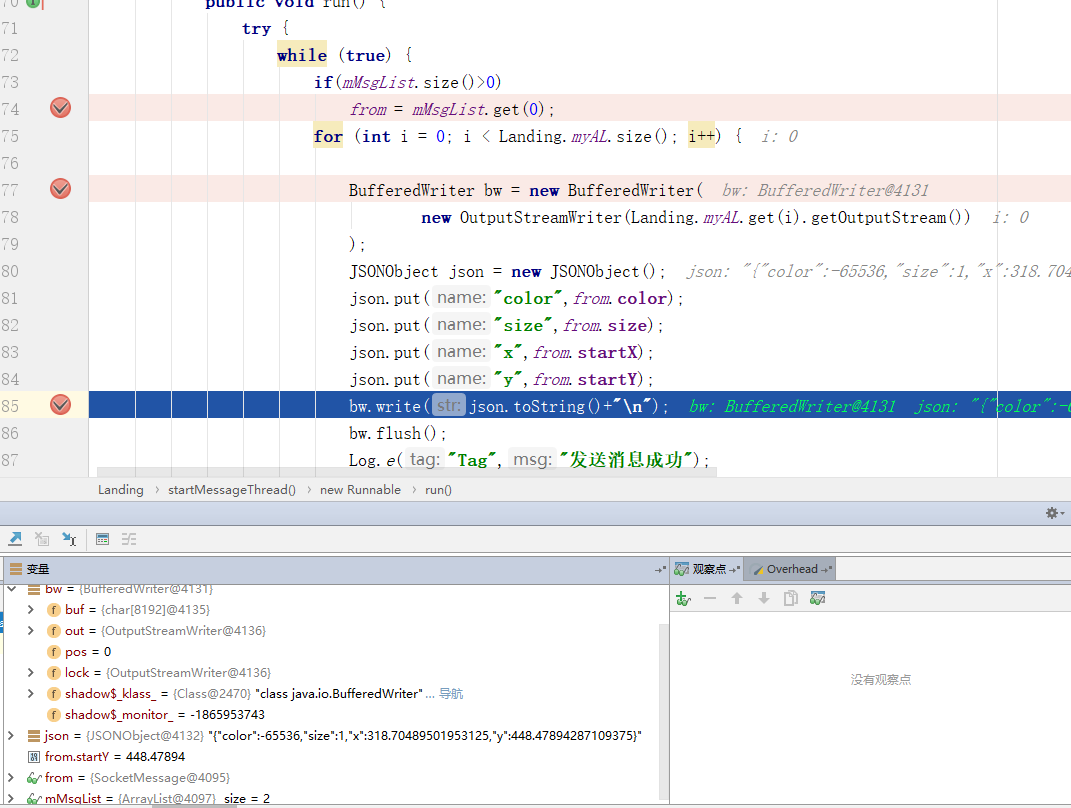The width and height of the screenshot is (1071, 808).
Task: Expand the mMsgList ArrayList variable
Action: click(x=11, y=798)
